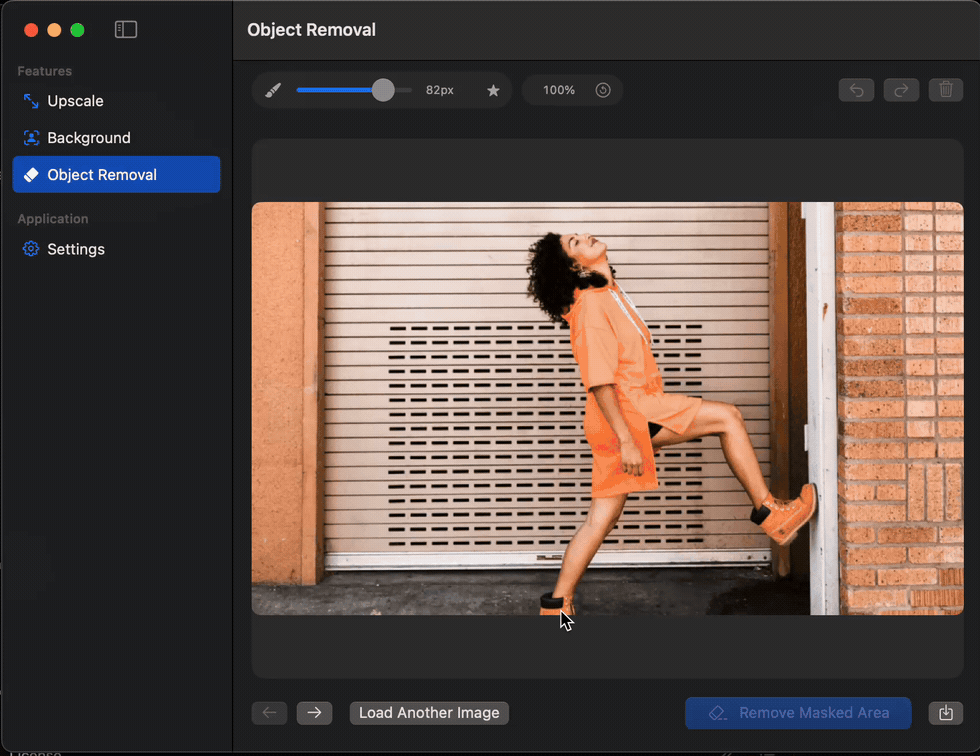980x756 pixels.
Task: Click the yellow minimize window button
Action: (x=54, y=30)
